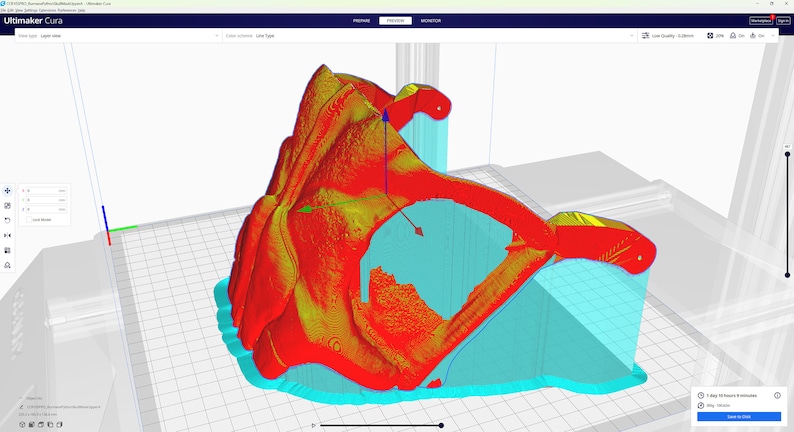The height and width of the screenshot is (432, 794).
Task: Click the infill density icon
Action: coord(710,35)
